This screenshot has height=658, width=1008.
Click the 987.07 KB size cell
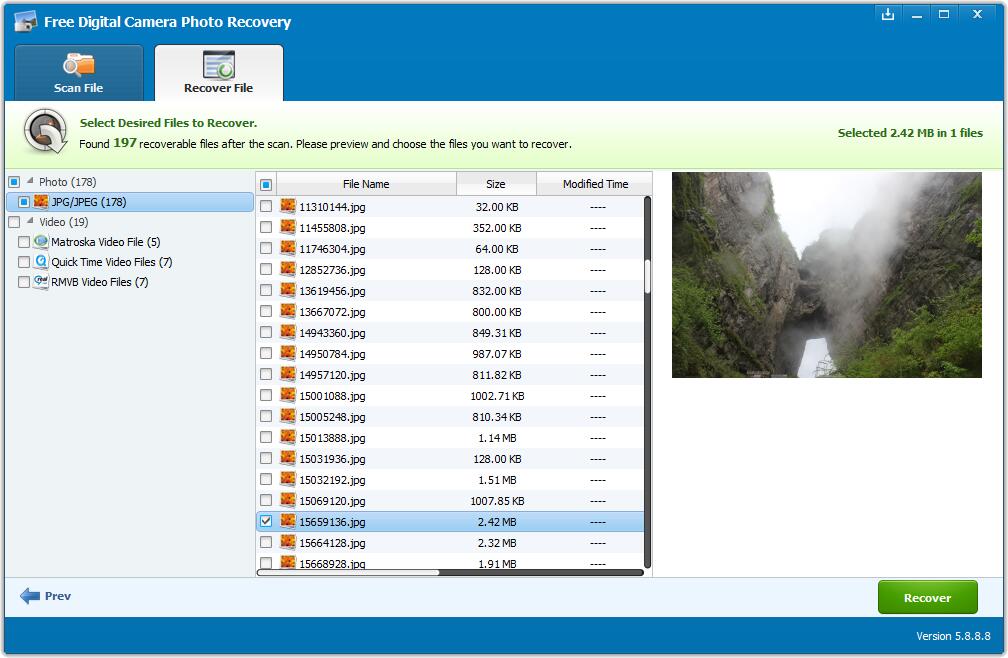tap(497, 354)
